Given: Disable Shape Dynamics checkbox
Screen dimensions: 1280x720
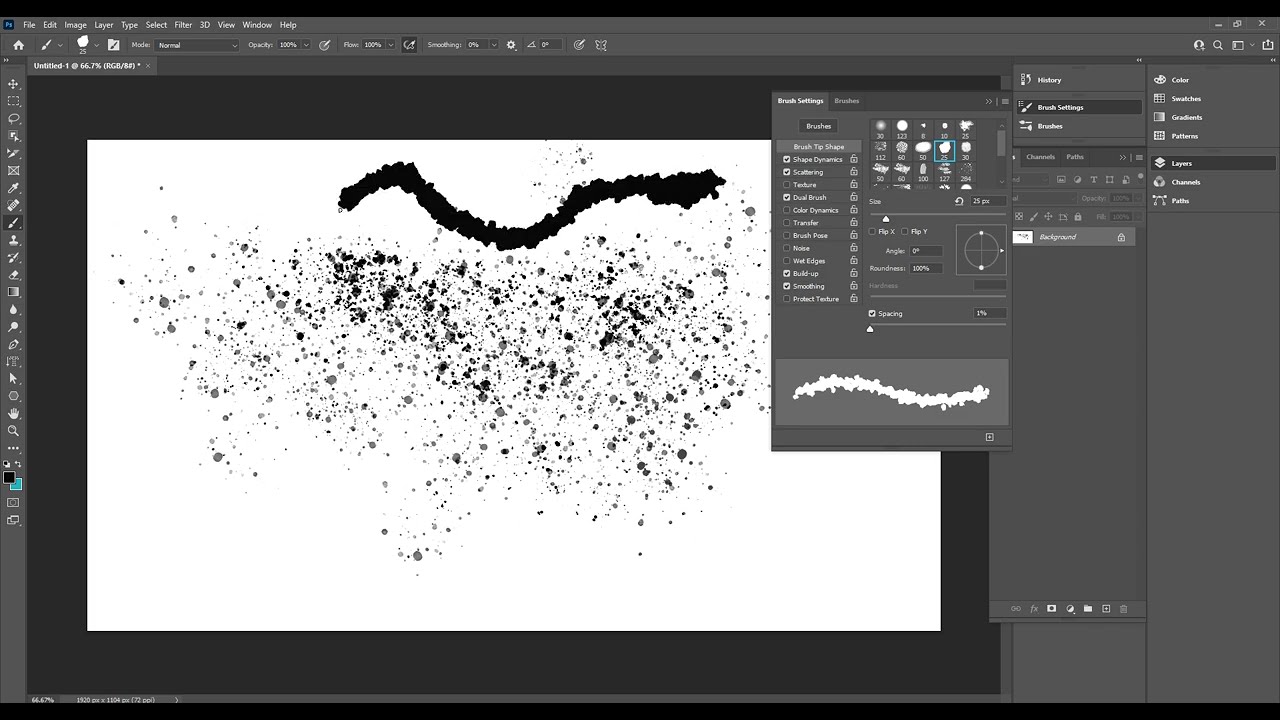Looking at the screenshot, I should [787, 159].
